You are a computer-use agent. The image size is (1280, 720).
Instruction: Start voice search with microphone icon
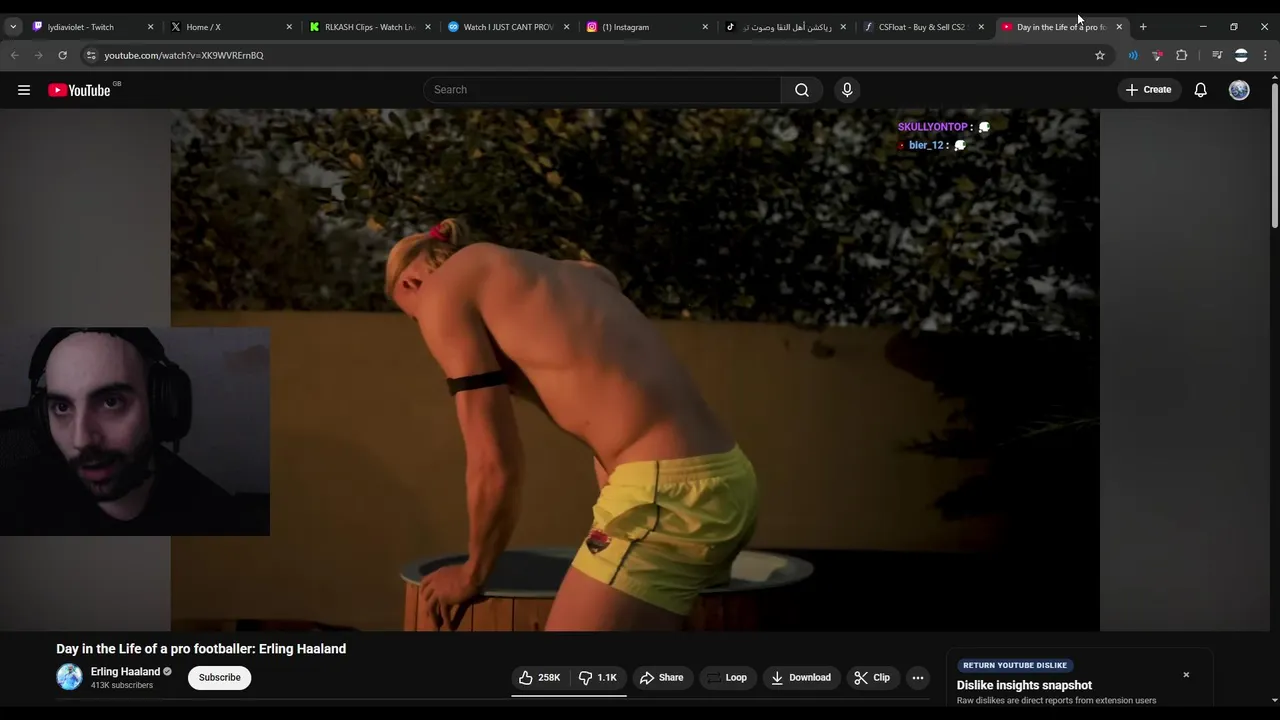[x=847, y=90]
